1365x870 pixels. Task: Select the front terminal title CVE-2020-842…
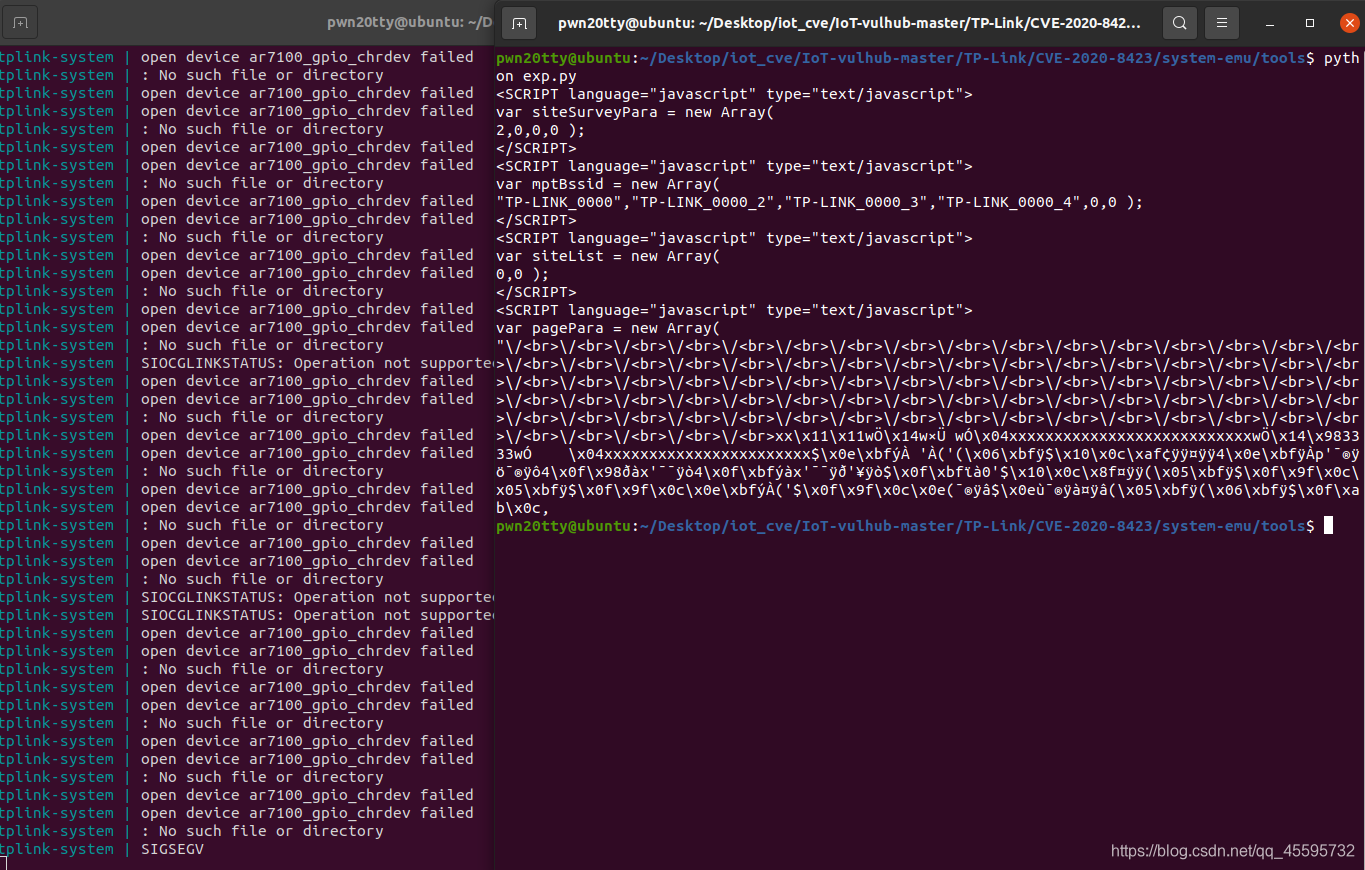coord(849,22)
